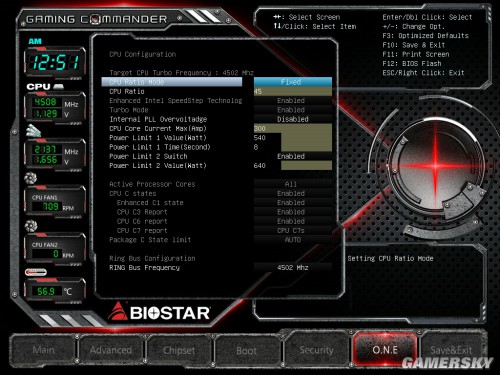Click the 12:51 clock display
This screenshot has width=500, height=375.
coord(55,62)
